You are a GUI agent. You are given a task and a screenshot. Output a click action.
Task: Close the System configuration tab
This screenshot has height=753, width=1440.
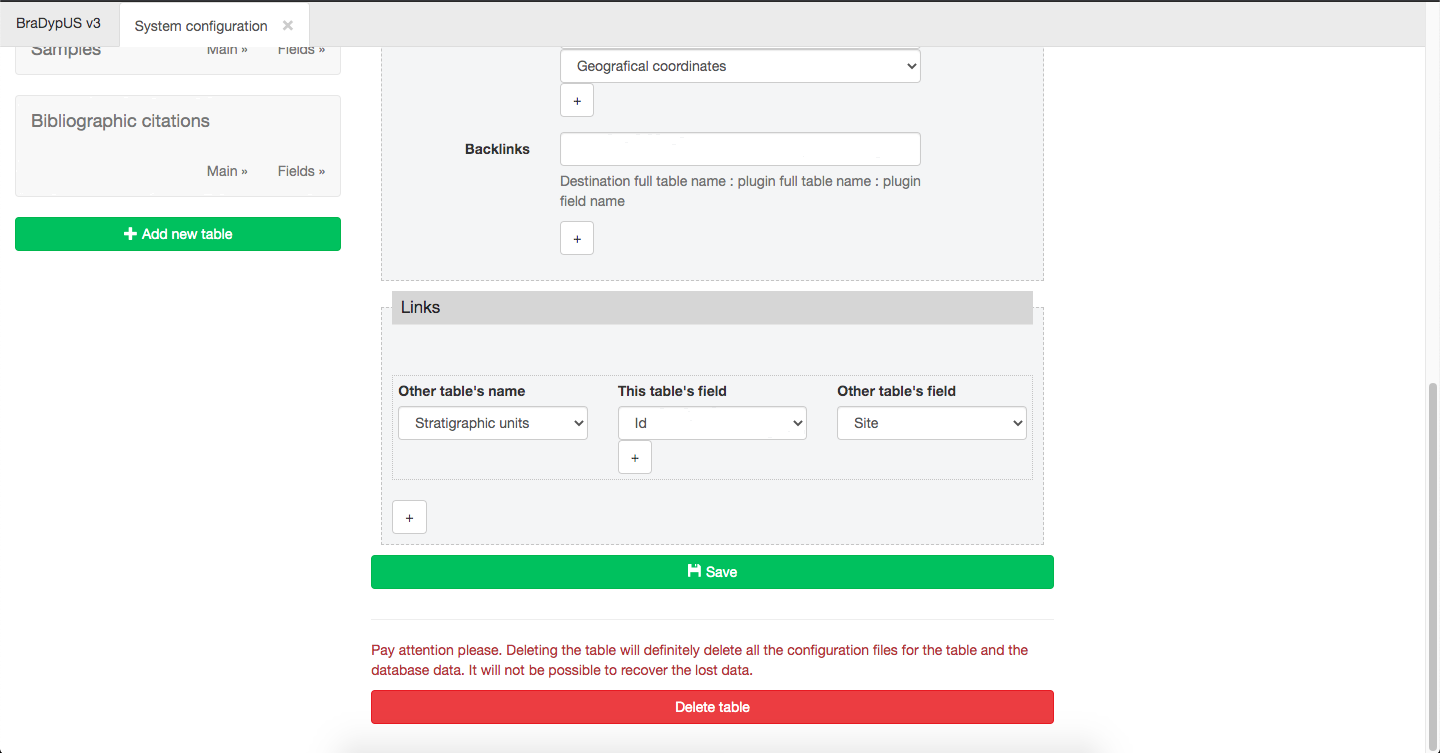click(288, 25)
